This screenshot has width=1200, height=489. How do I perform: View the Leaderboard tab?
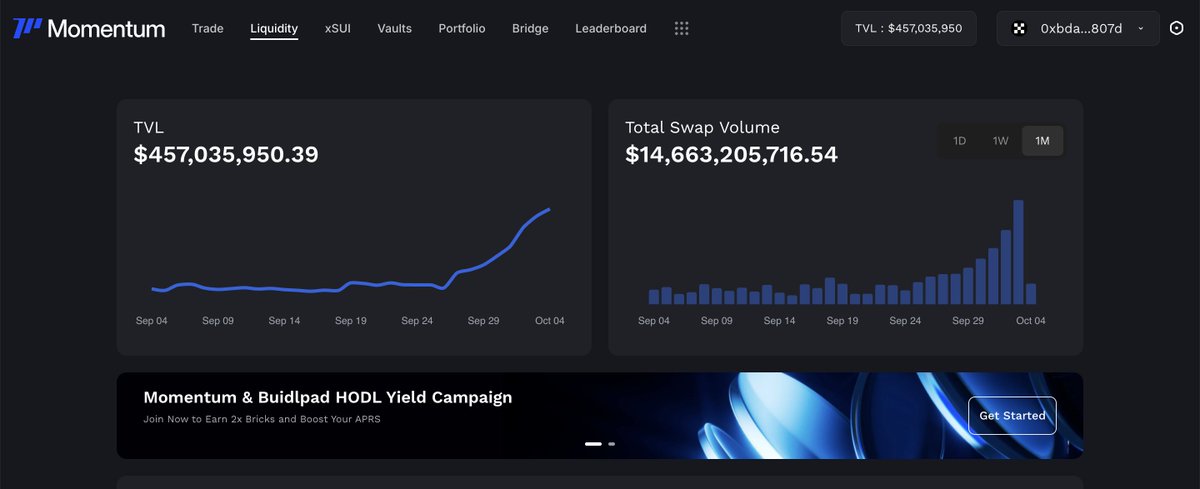point(611,29)
